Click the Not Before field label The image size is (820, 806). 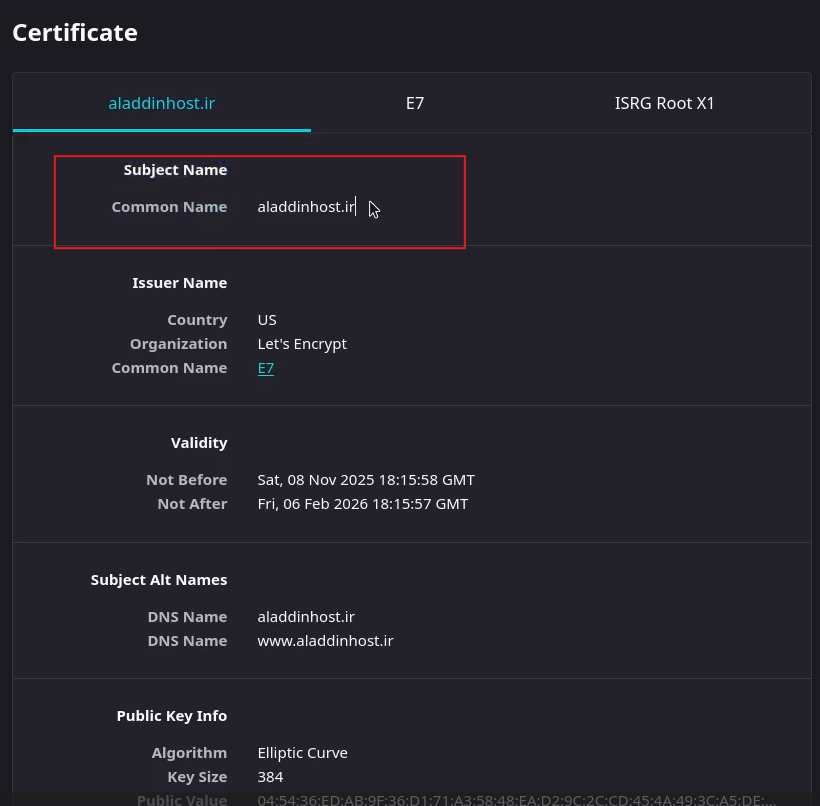pos(187,480)
